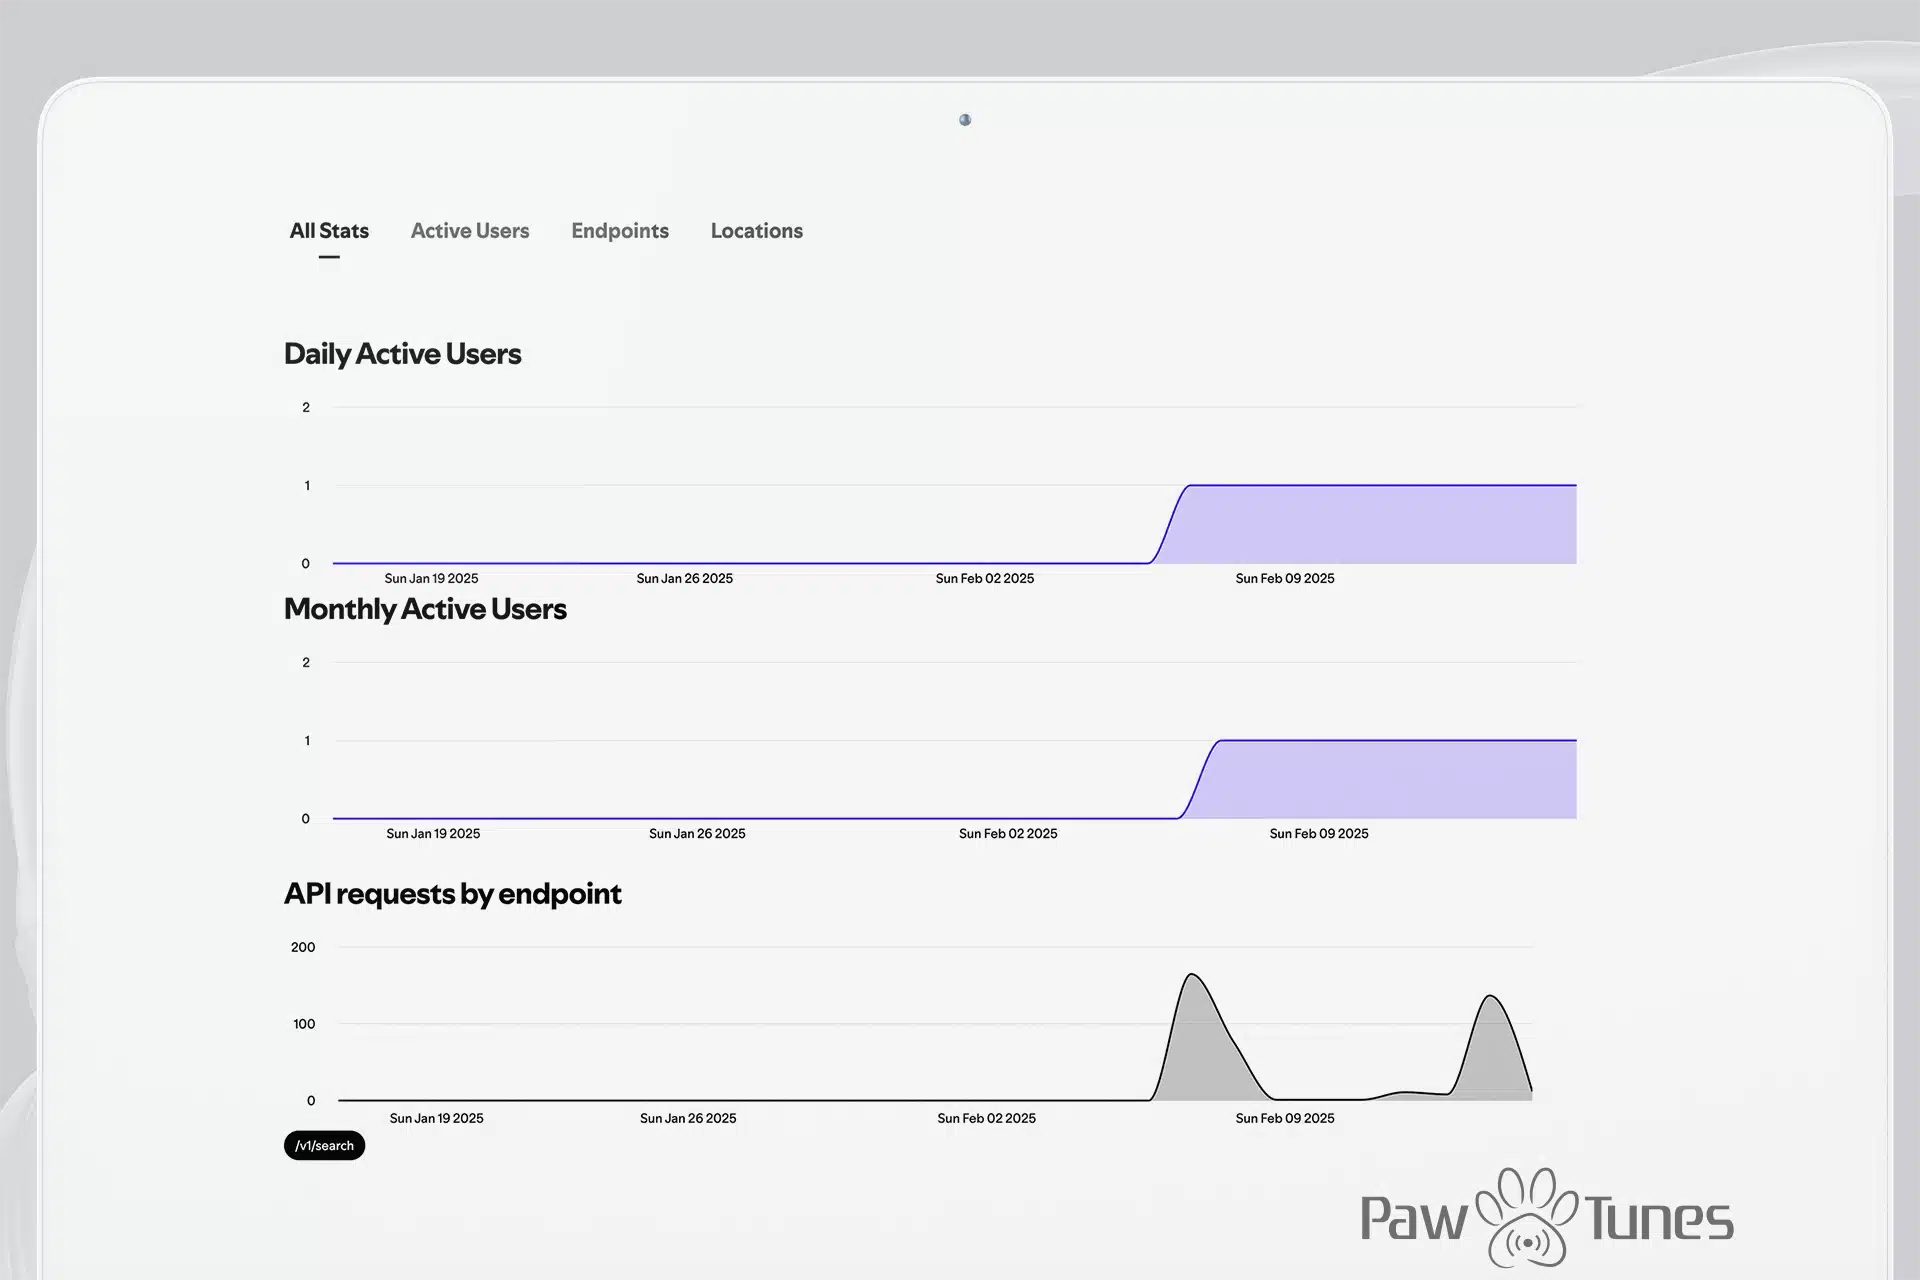
Task: Toggle the /v1/search endpoint legend pill
Action: click(x=324, y=1145)
